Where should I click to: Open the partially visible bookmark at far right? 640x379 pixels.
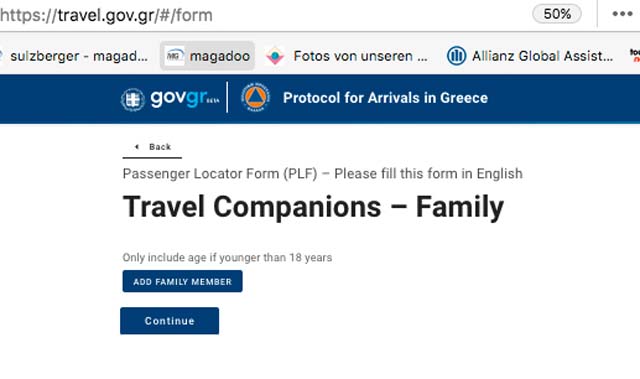point(635,56)
